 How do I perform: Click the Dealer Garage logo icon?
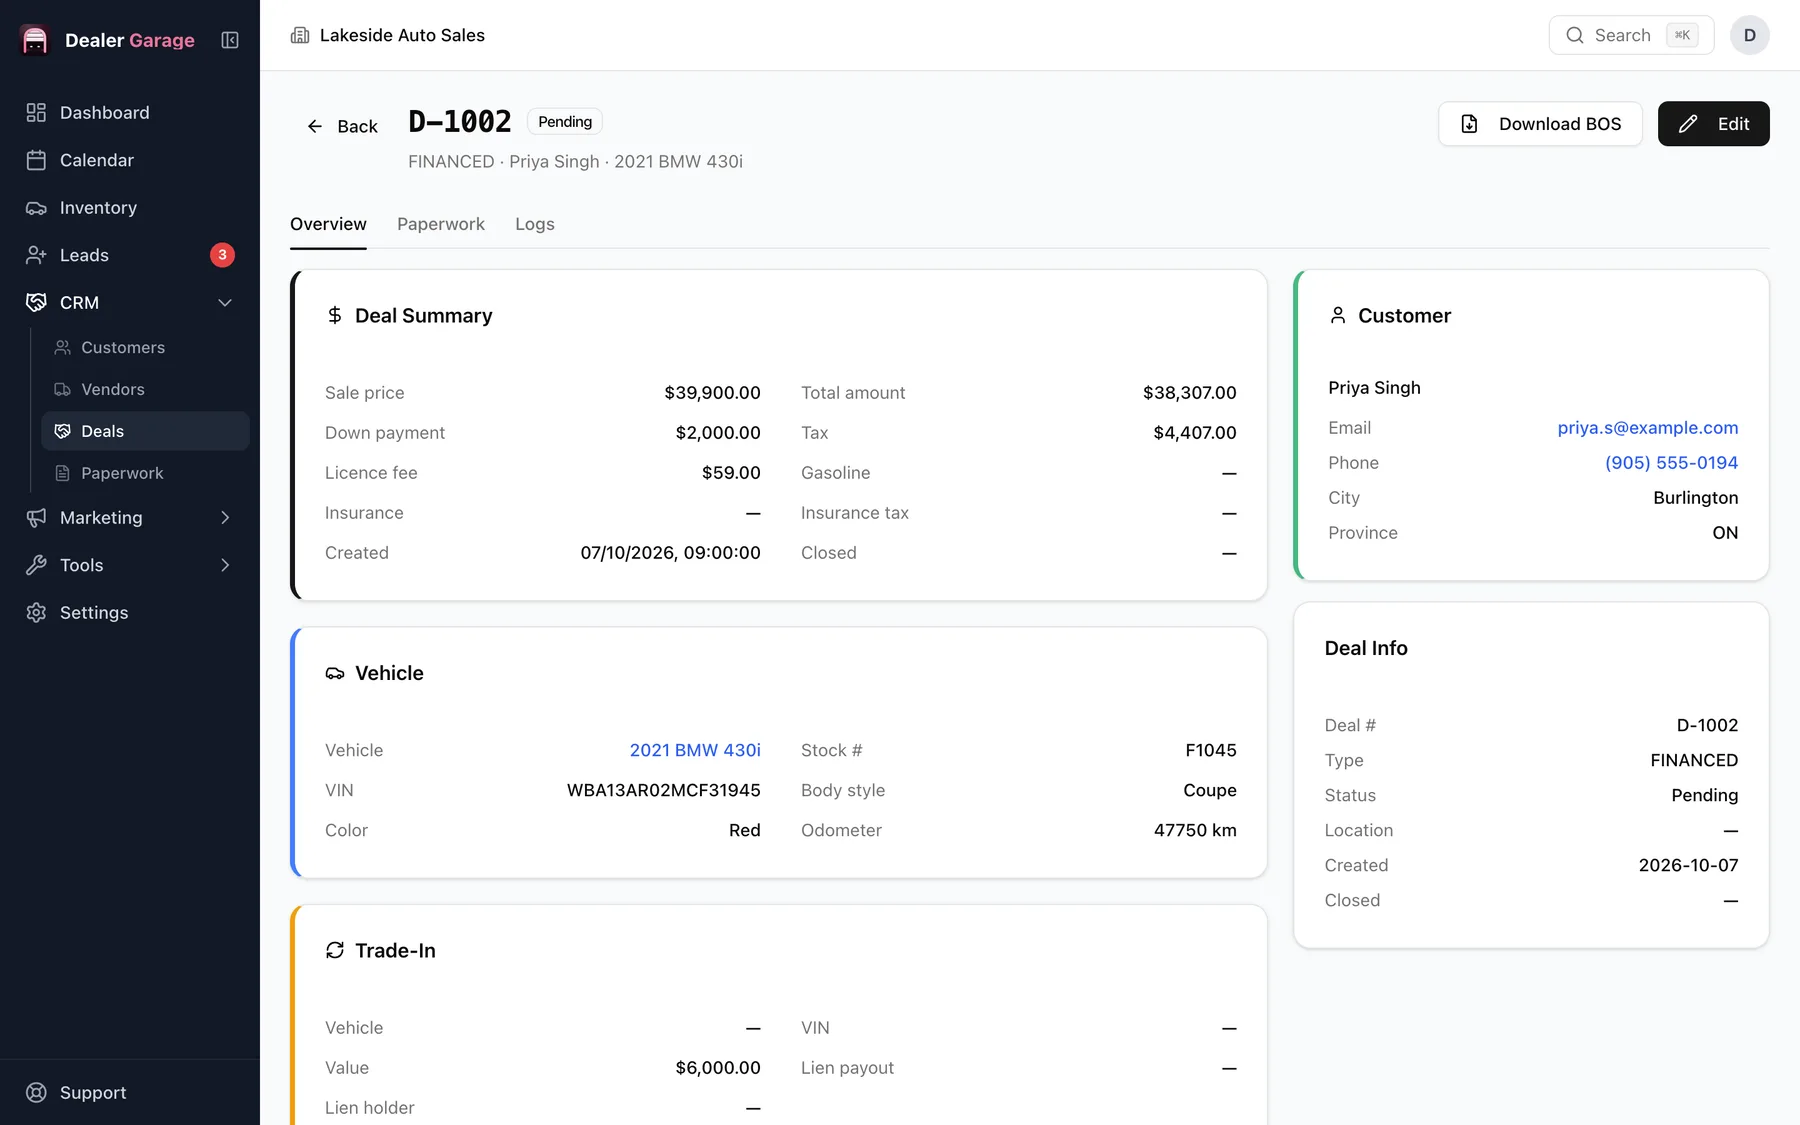[35, 40]
